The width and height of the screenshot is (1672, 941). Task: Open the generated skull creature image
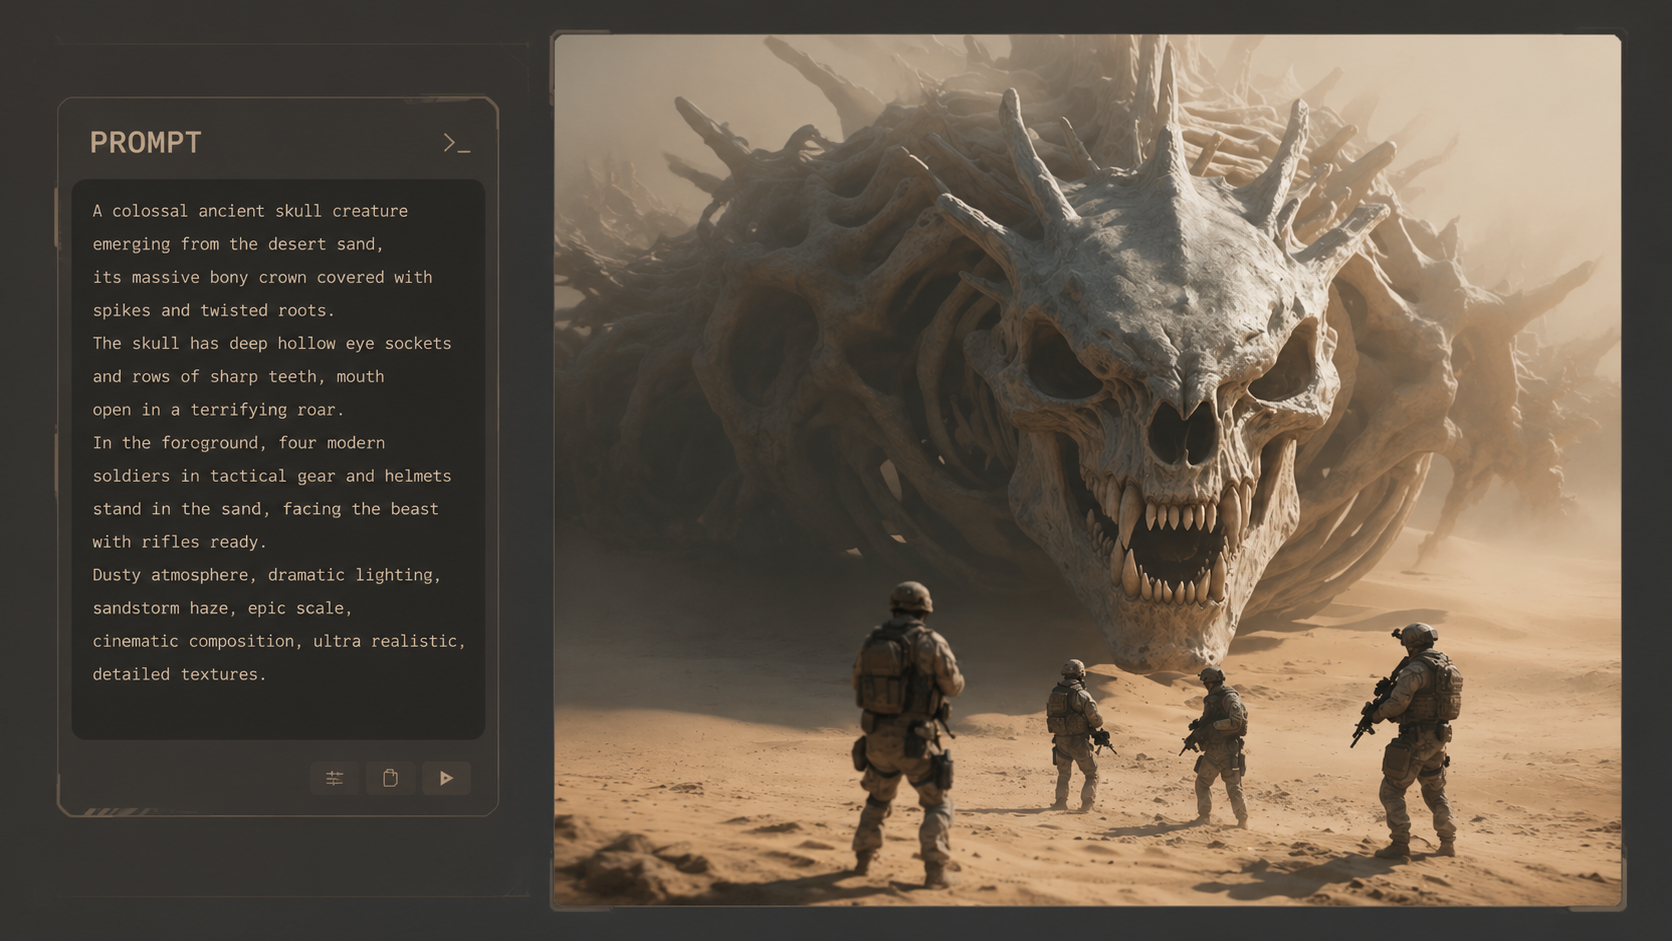(x=1087, y=470)
